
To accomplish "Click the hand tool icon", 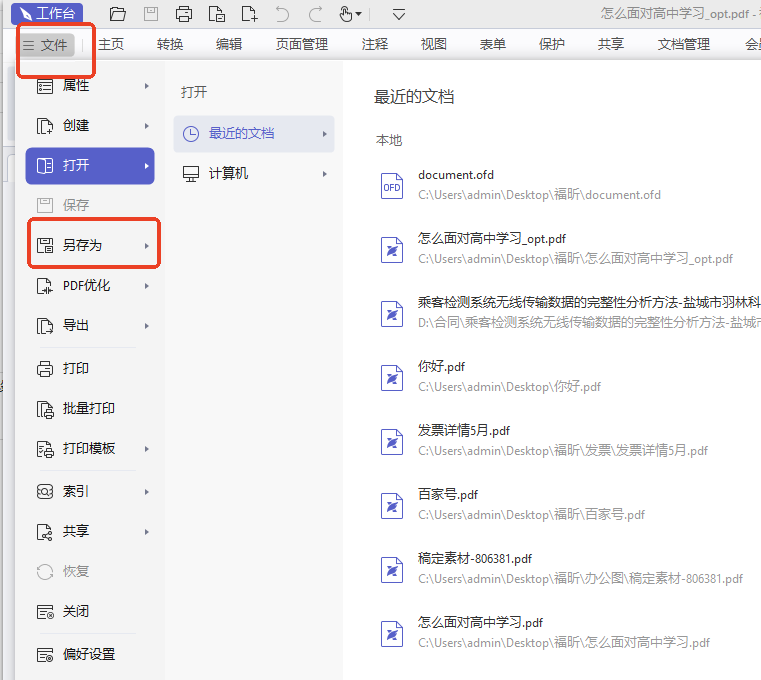I will coord(346,14).
